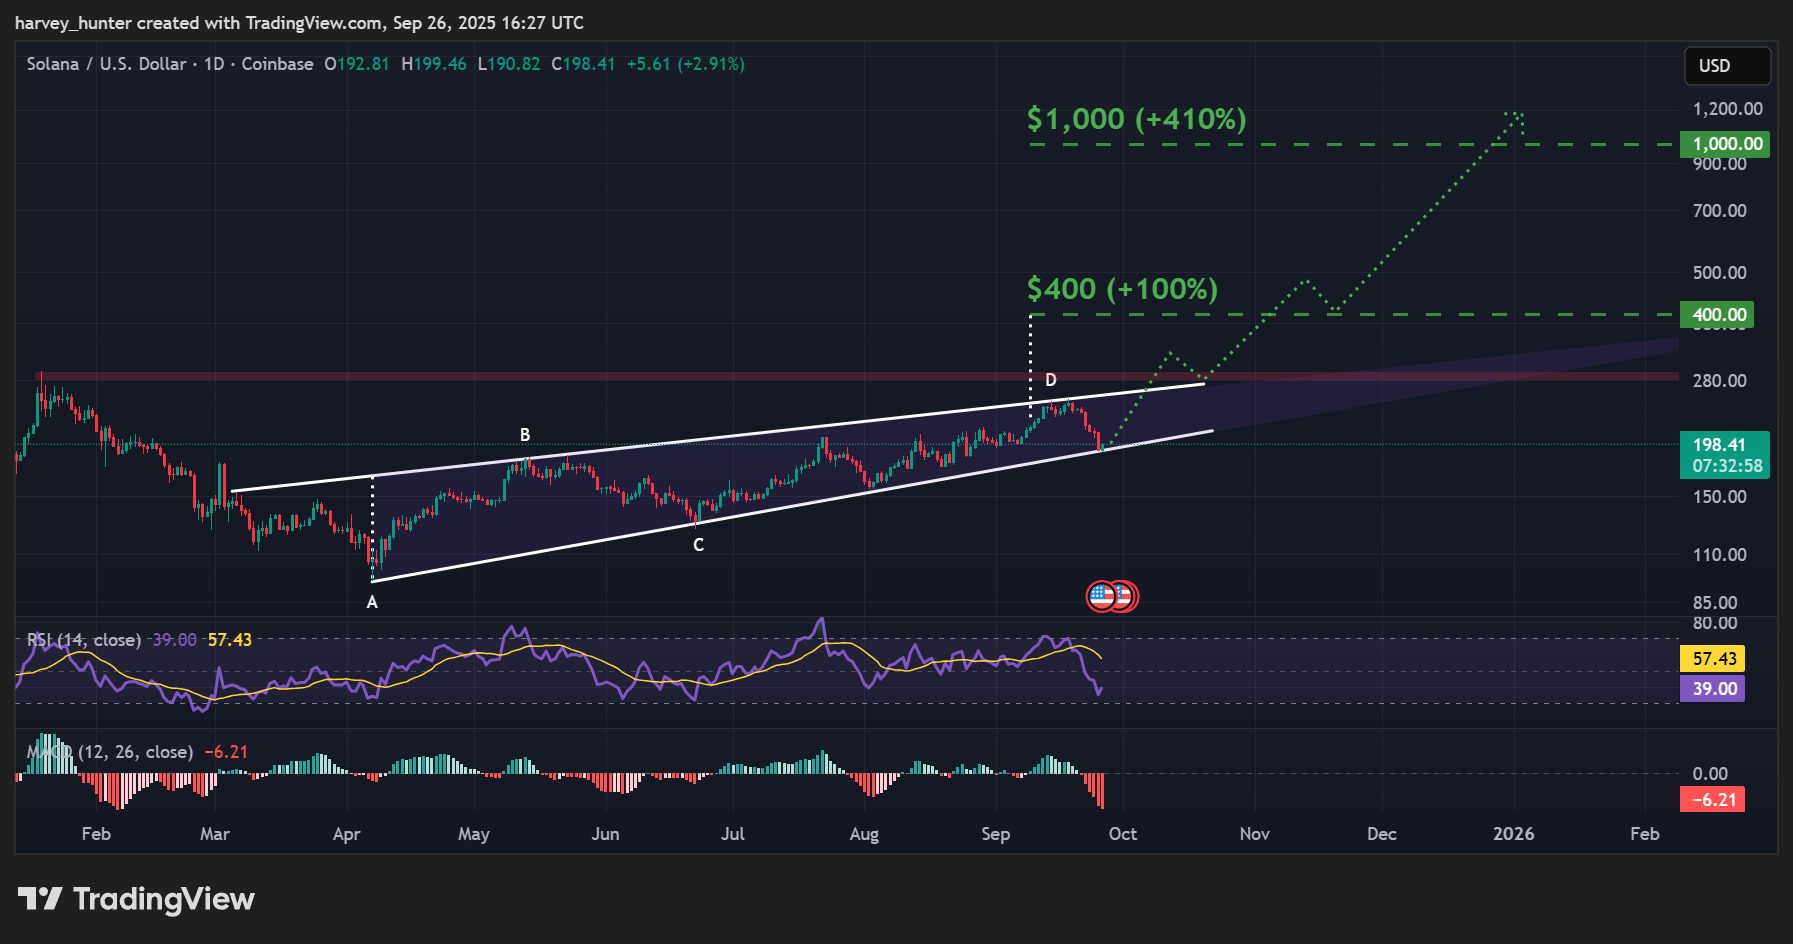1793x944 pixels.
Task: Click the 1,200.00 price axis label
Action: click(x=1727, y=109)
